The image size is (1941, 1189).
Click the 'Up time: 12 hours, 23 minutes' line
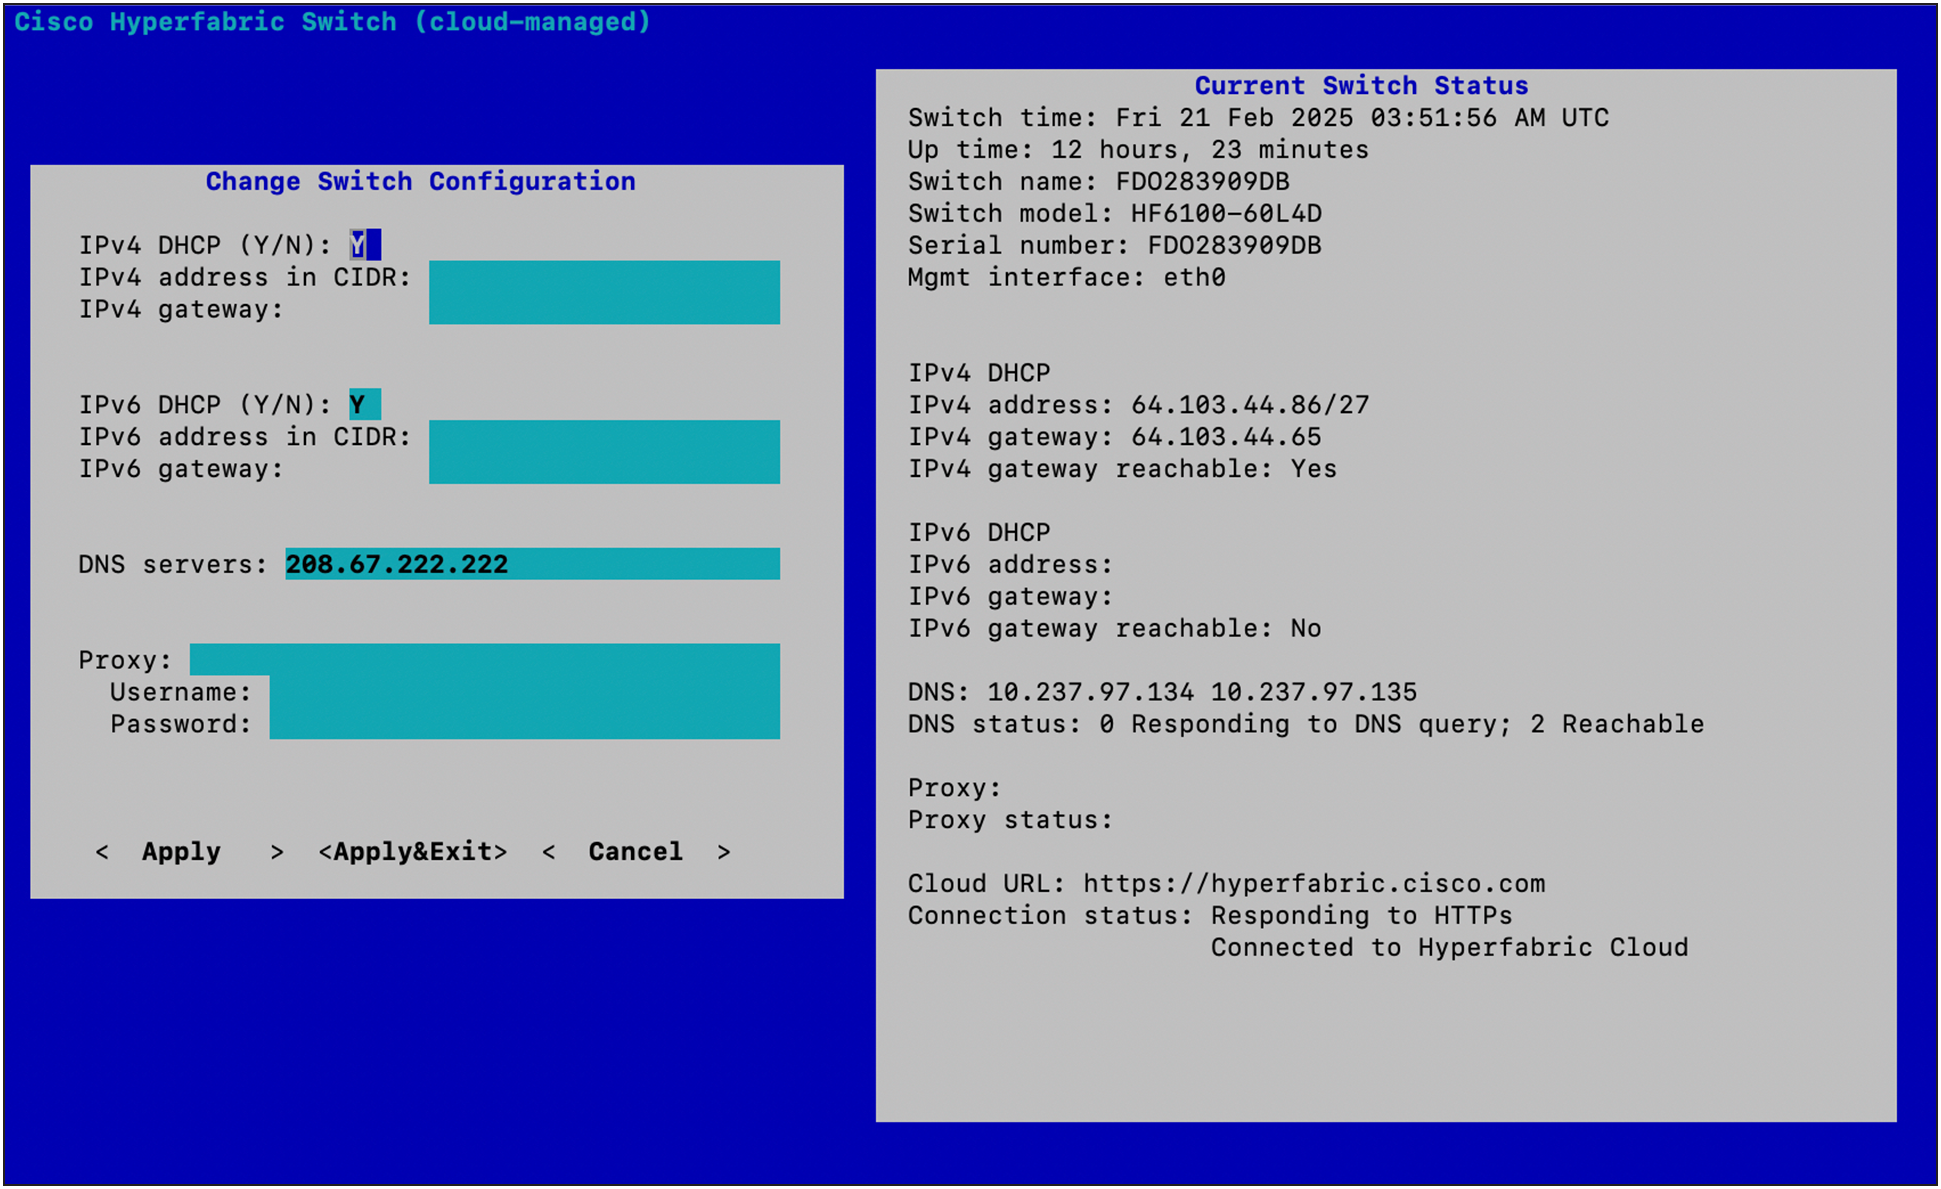pos(1138,150)
